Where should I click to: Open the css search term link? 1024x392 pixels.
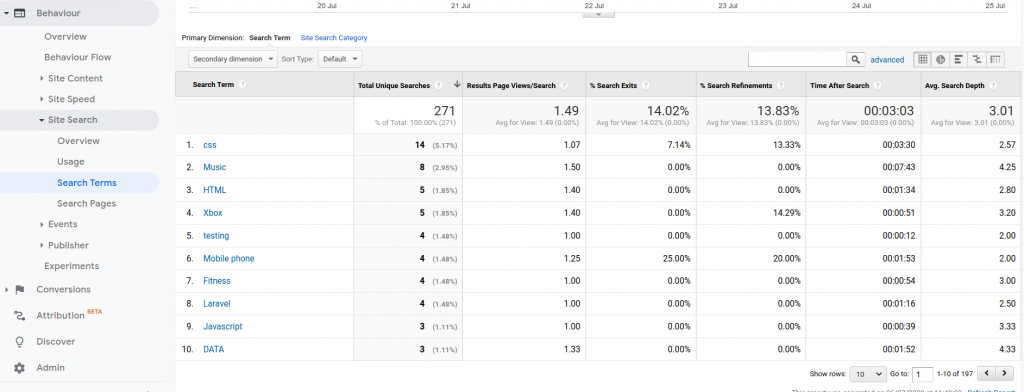pyautogui.click(x=210, y=145)
